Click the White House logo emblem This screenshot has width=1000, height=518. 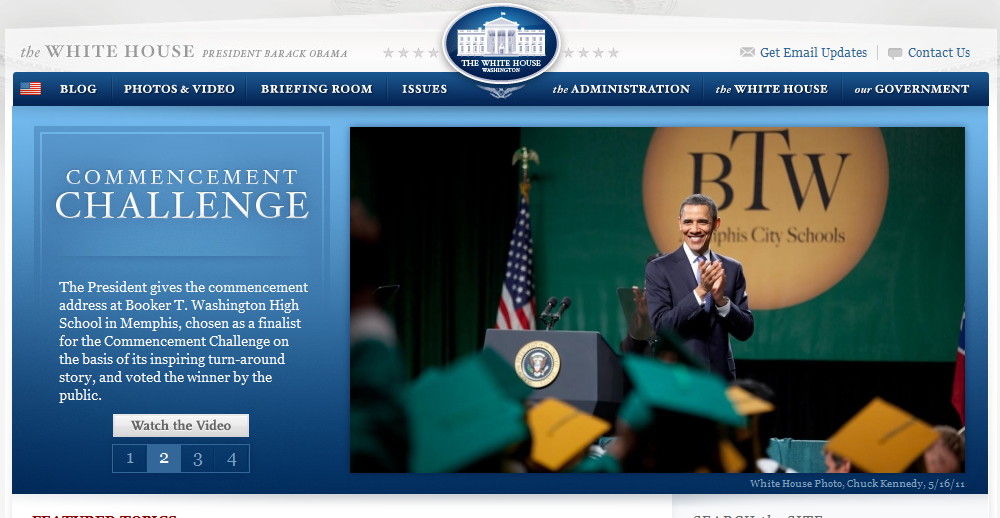tap(501, 45)
